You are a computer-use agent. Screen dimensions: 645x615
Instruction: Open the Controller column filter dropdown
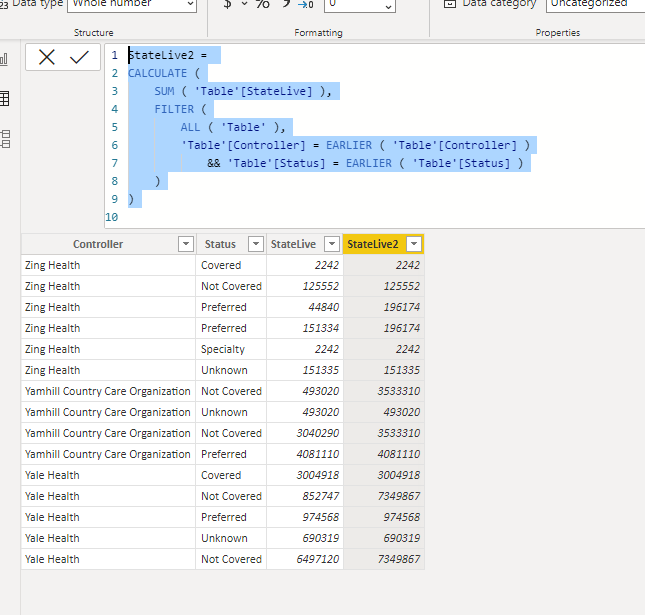186,244
